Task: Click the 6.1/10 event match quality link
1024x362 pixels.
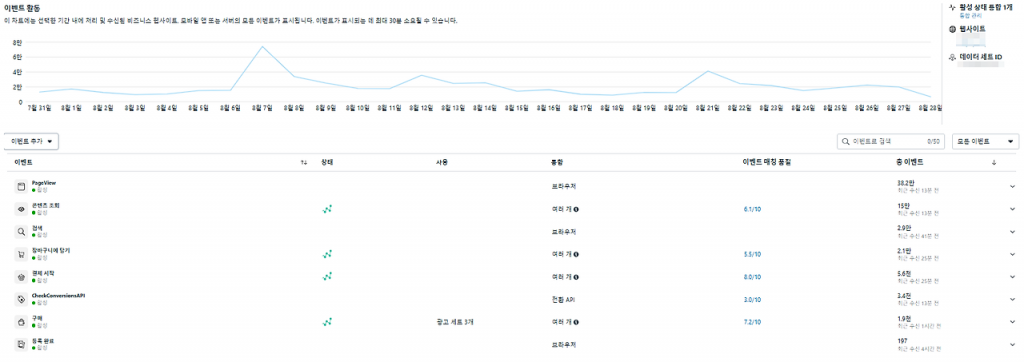Action: click(x=752, y=209)
